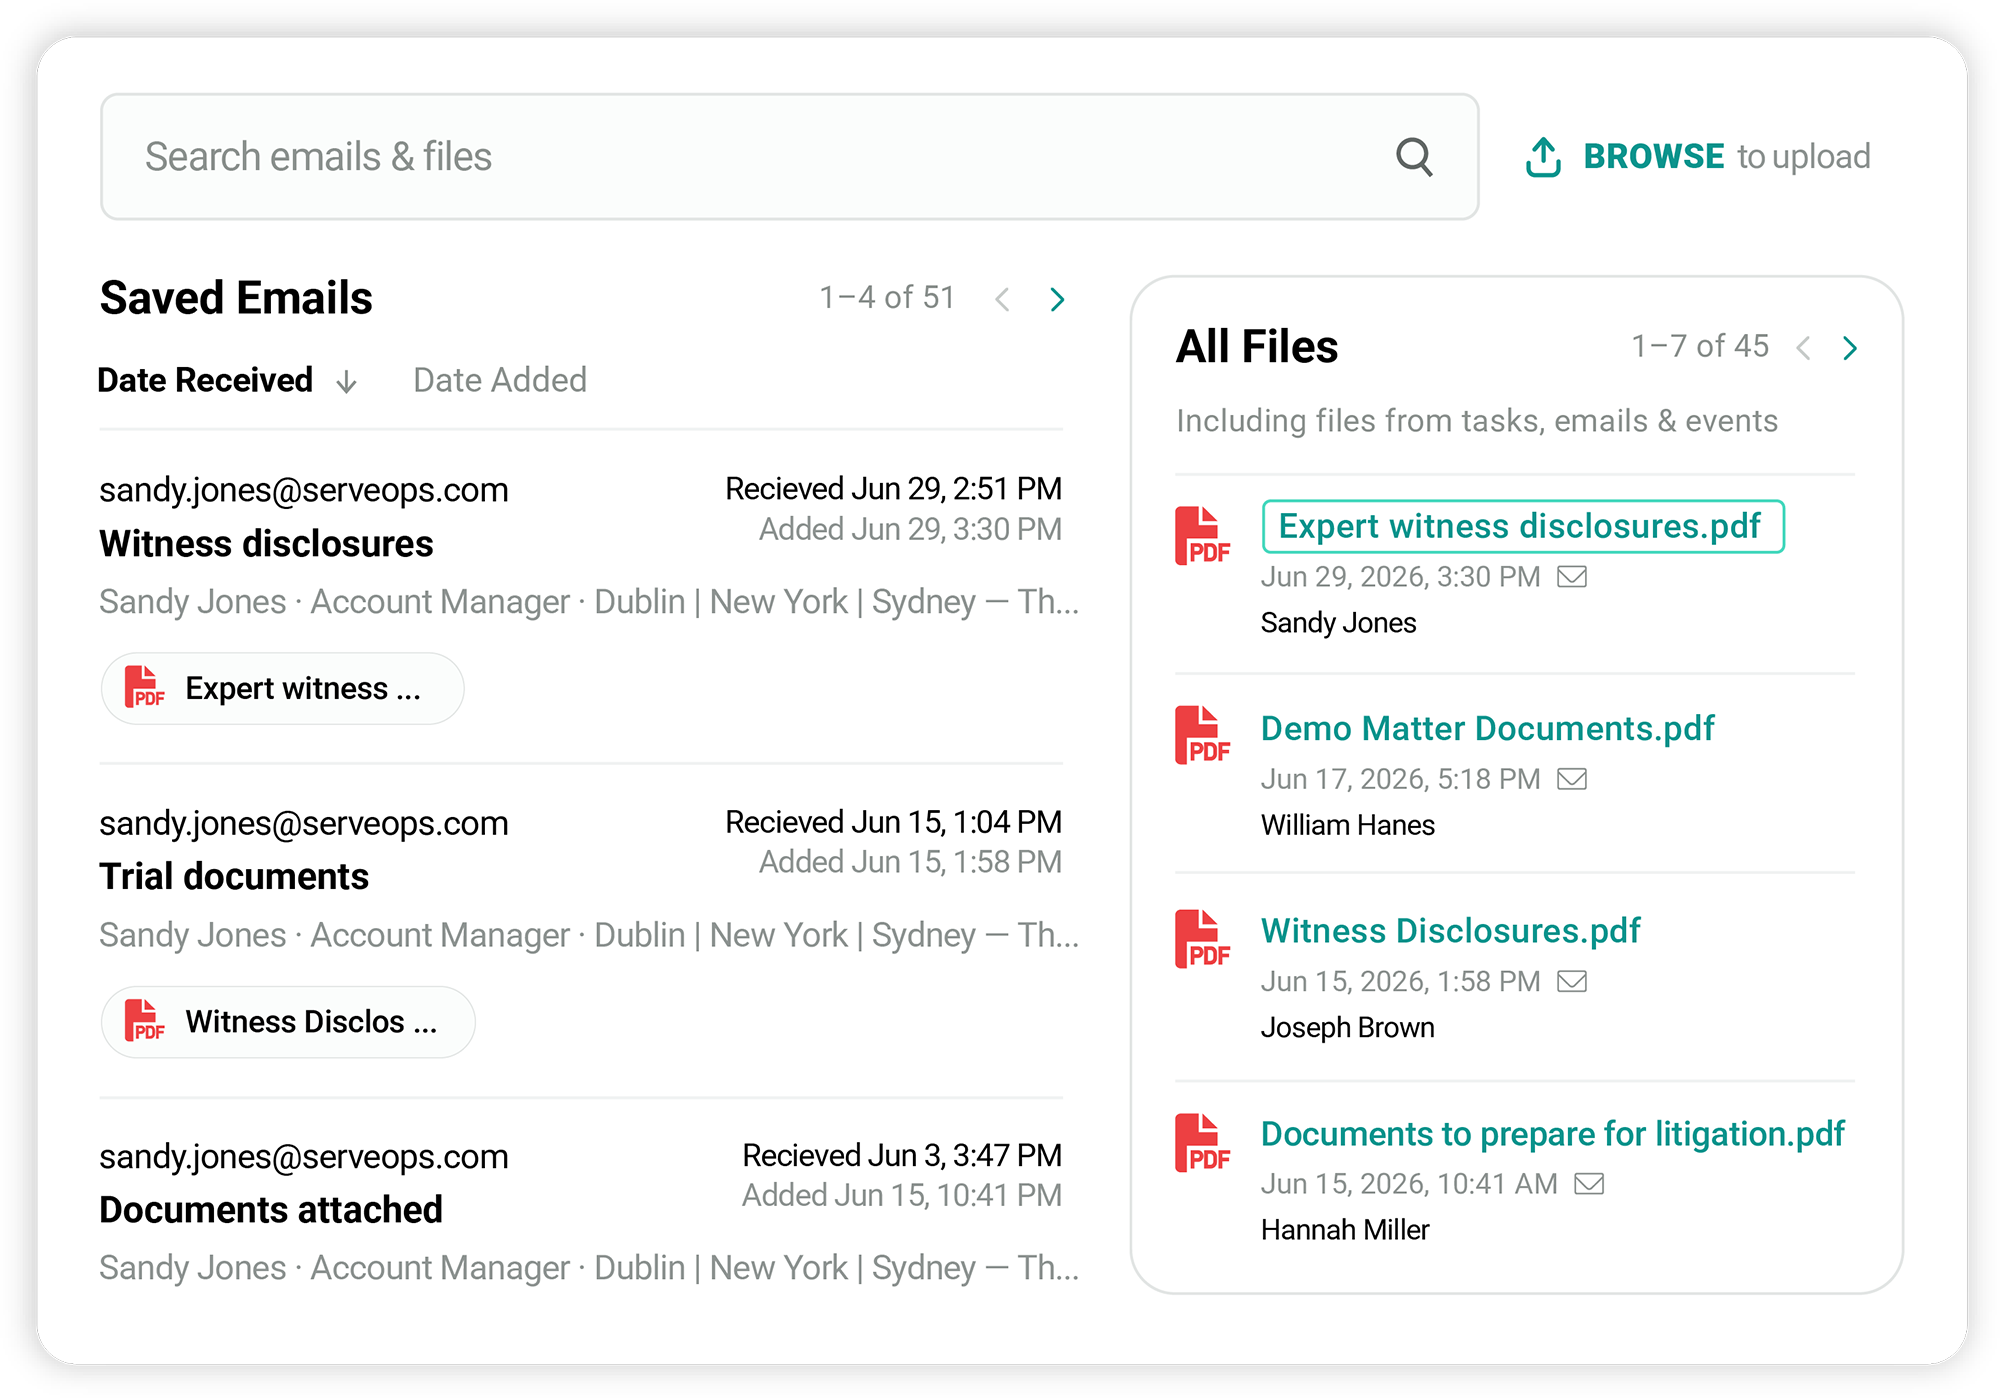The height and width of the screenshot is (1398, 2000).
Task: Open the Expert witness ... attachment chip
Action: coord(282,688)
